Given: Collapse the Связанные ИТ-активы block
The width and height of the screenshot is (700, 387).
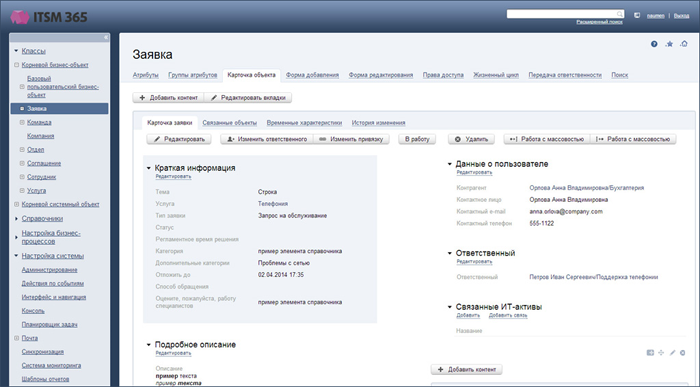Looking at the screenshot, I should pyautogui.click(x=450, y=307).
